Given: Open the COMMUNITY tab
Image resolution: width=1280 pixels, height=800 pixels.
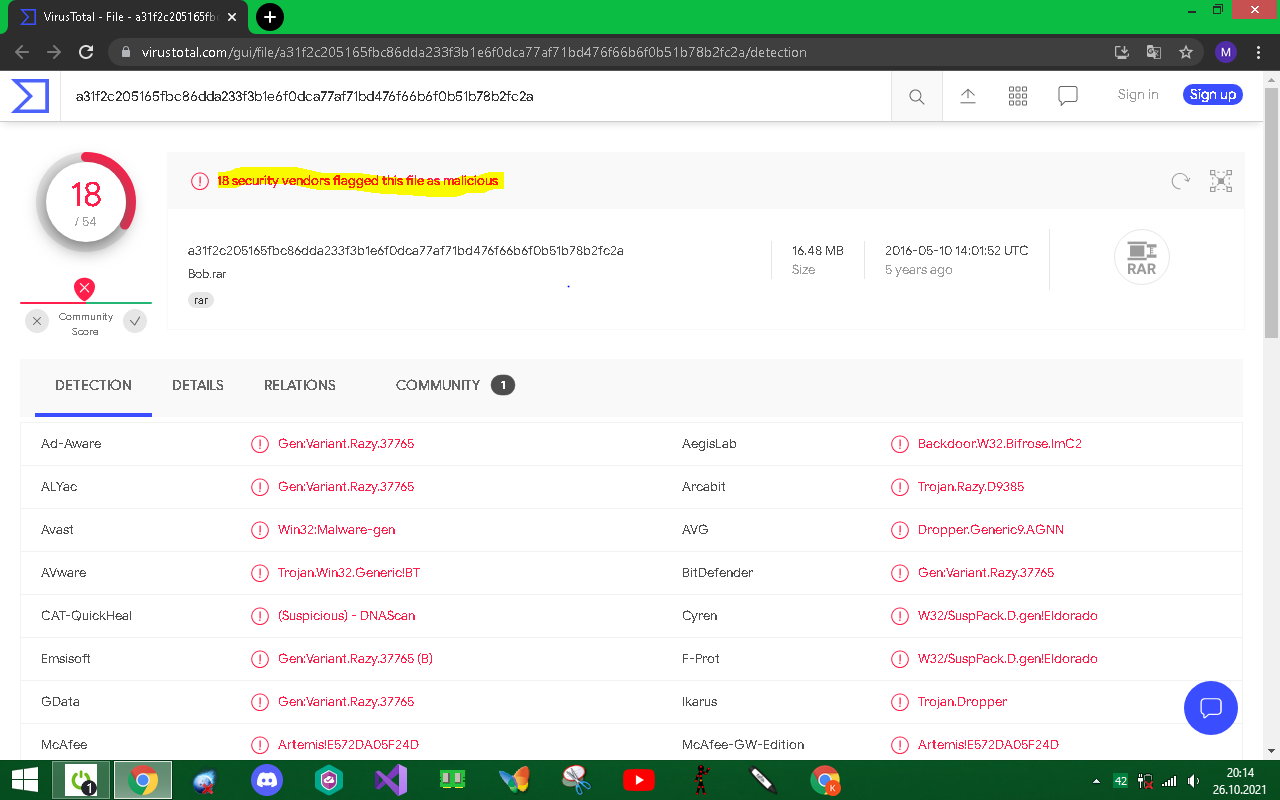Looking at the screenshot, I should 455,385.
